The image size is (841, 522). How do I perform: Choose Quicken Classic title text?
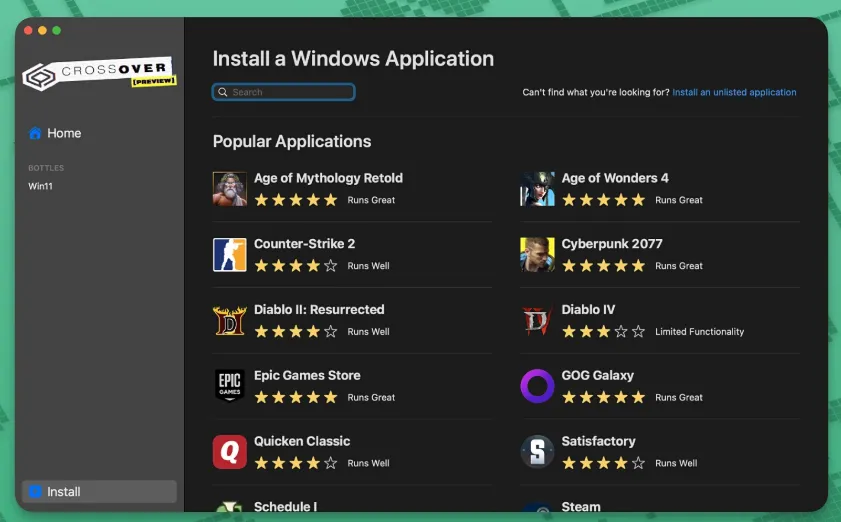[x=302, y=441]
